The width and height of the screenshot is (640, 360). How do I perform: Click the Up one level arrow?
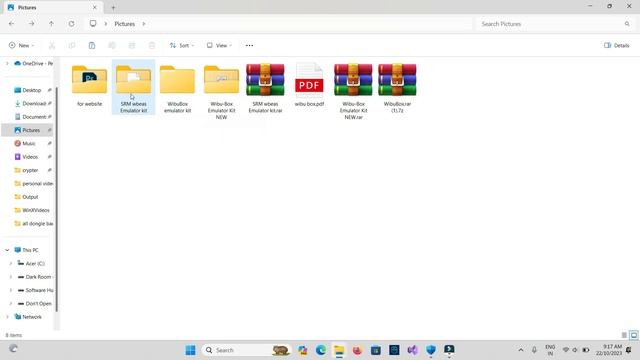[x=51, y=24]
